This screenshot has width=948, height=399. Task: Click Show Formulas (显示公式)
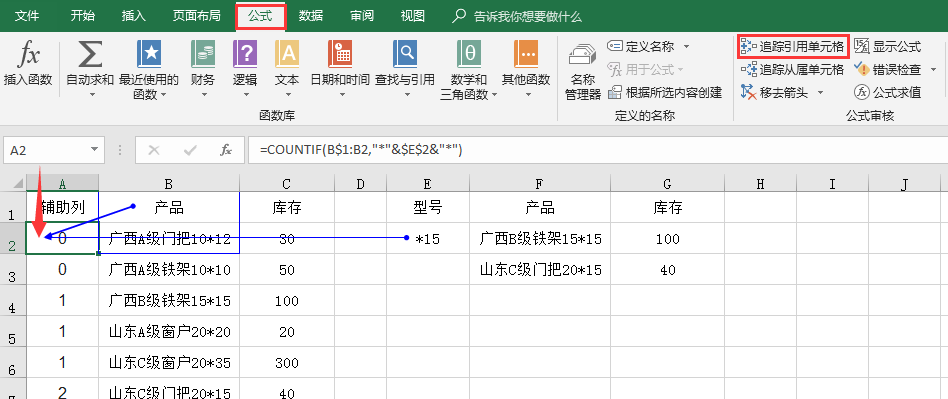coord(888,47)
